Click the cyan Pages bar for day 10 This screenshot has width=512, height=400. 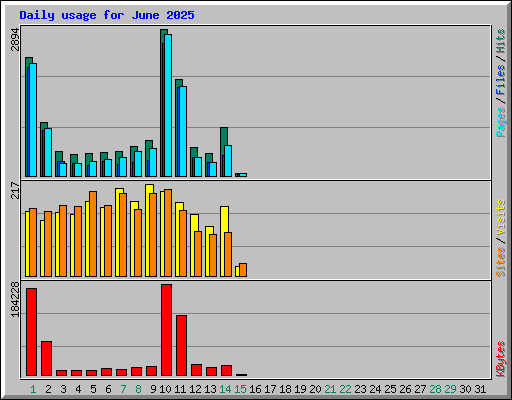click(x=168, y=105)
